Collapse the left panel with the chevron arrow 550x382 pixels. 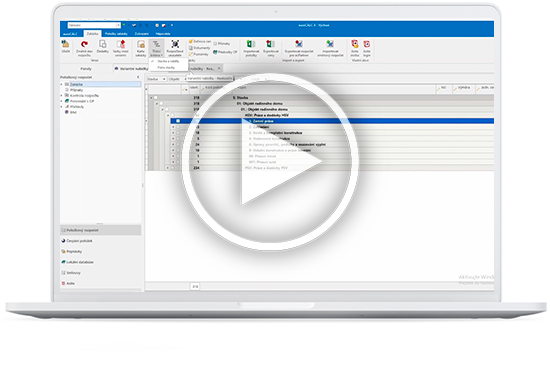tap(138, 77)
